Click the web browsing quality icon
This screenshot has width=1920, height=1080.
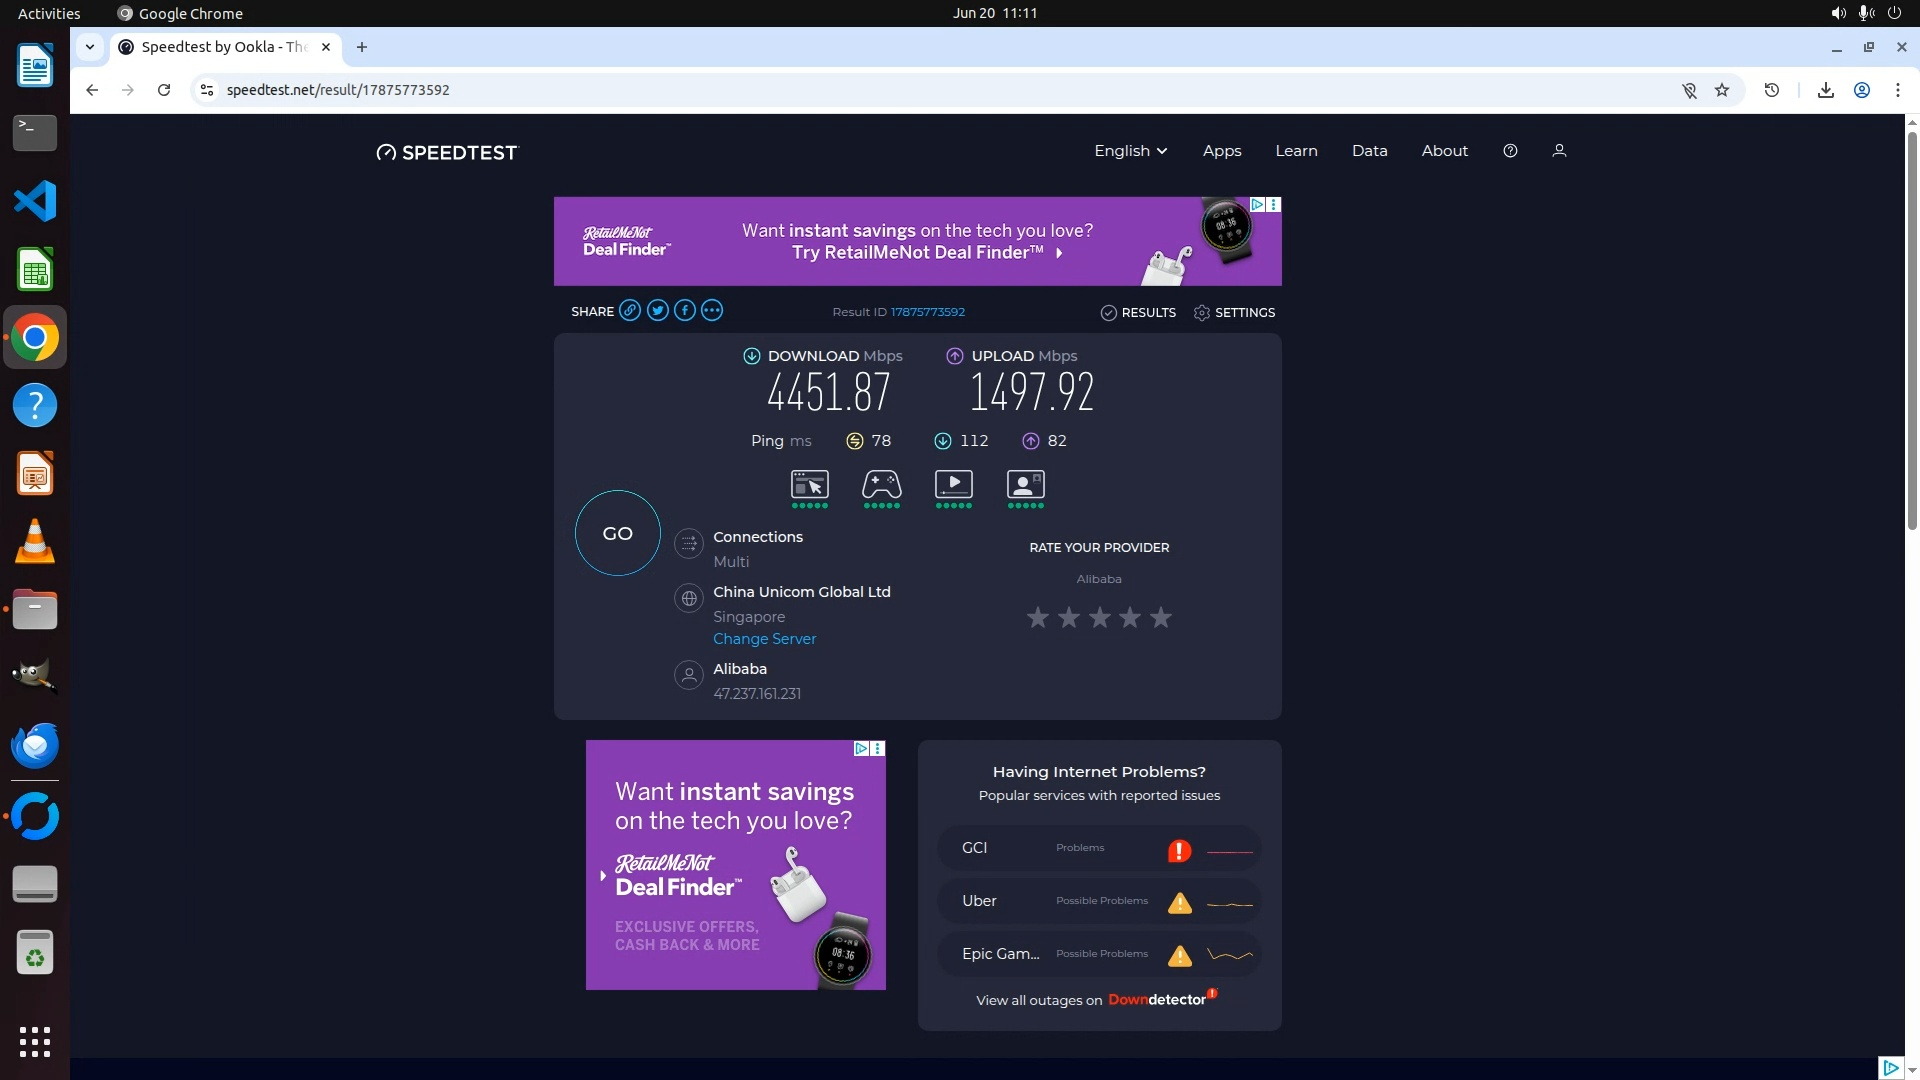coord(809,485)
